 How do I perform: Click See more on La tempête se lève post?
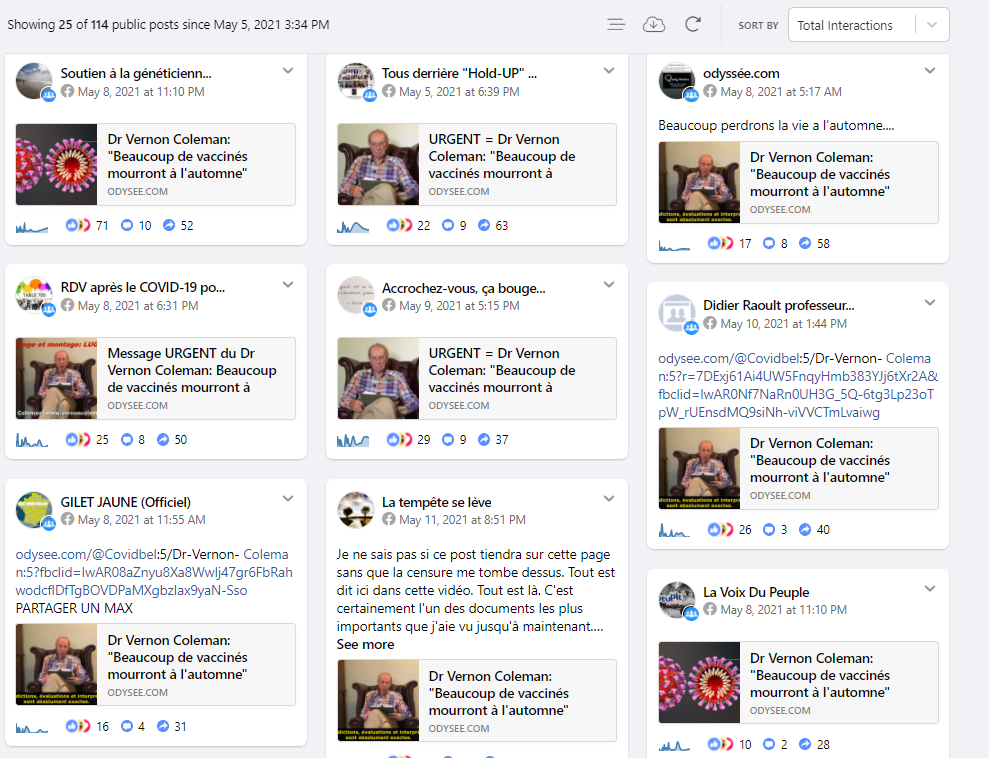click(x=365, y=644)
